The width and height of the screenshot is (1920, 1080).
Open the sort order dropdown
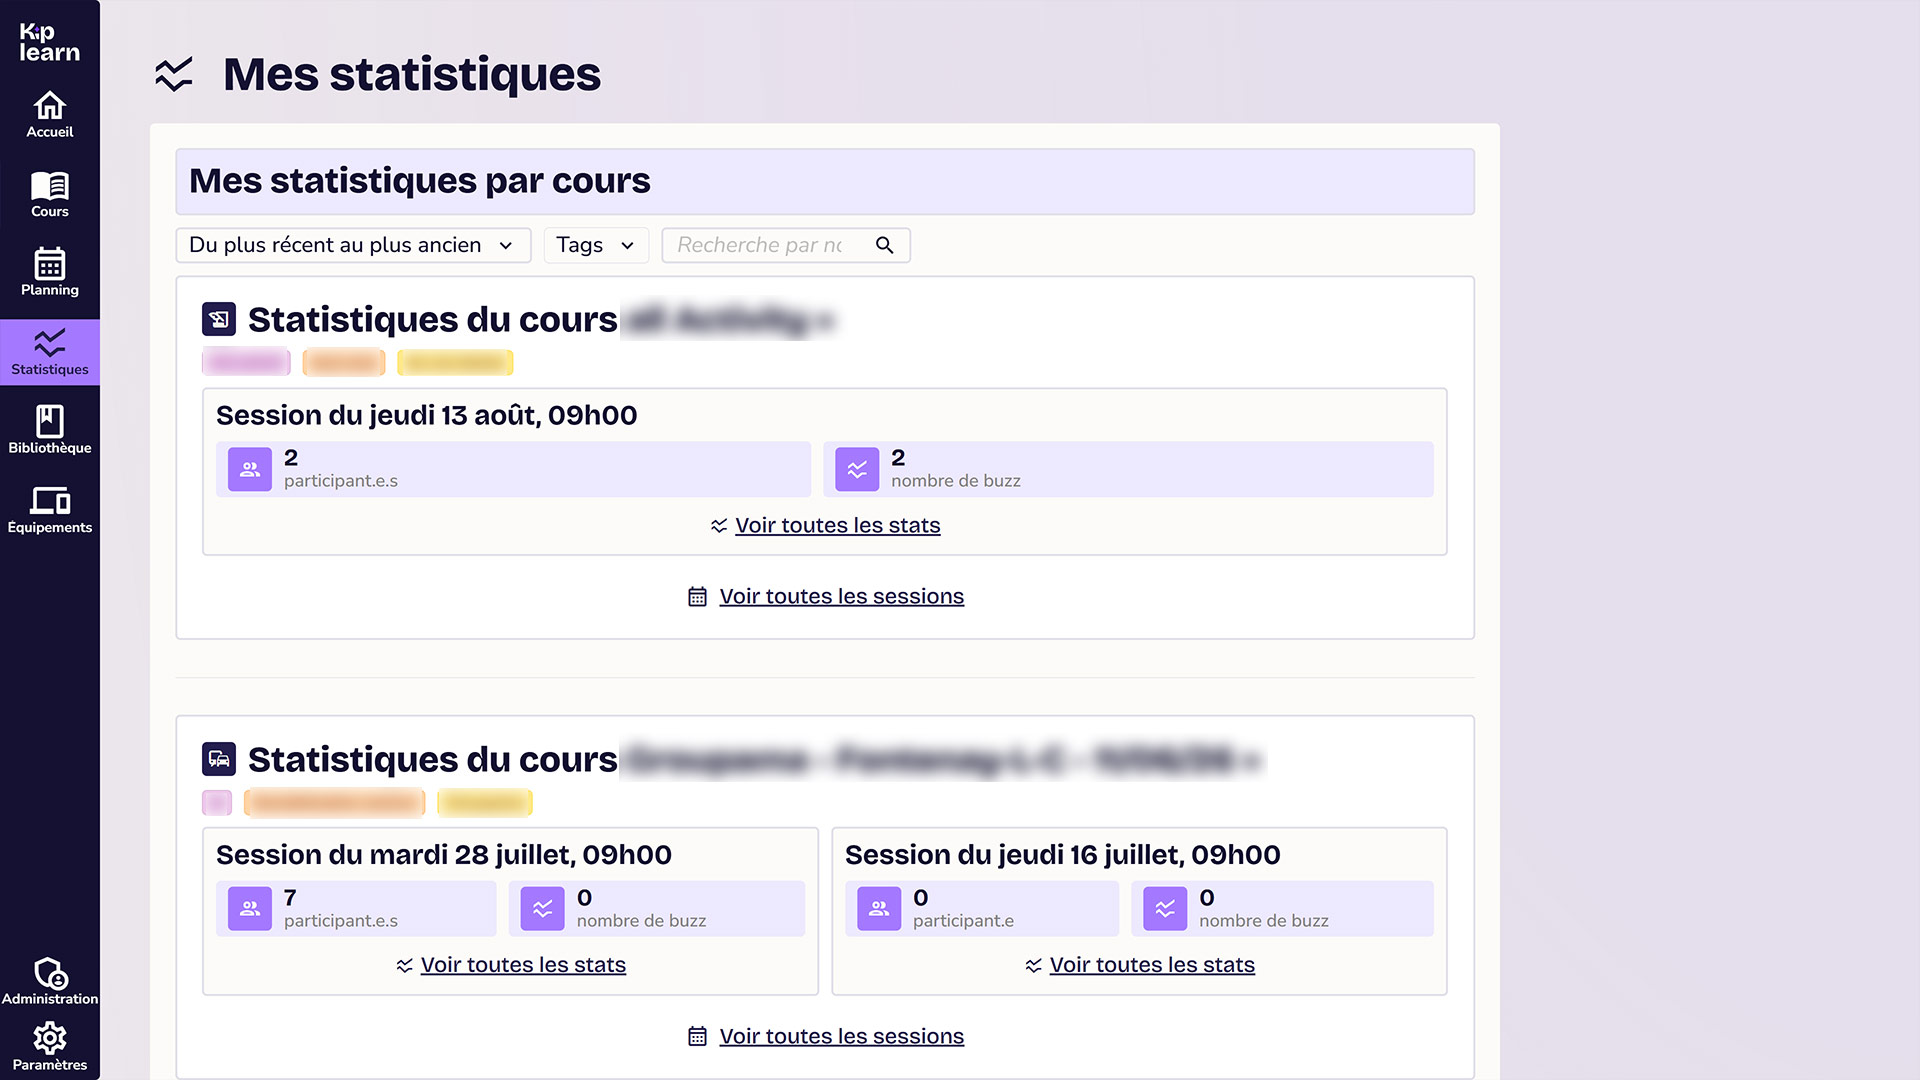click(353, 245)
